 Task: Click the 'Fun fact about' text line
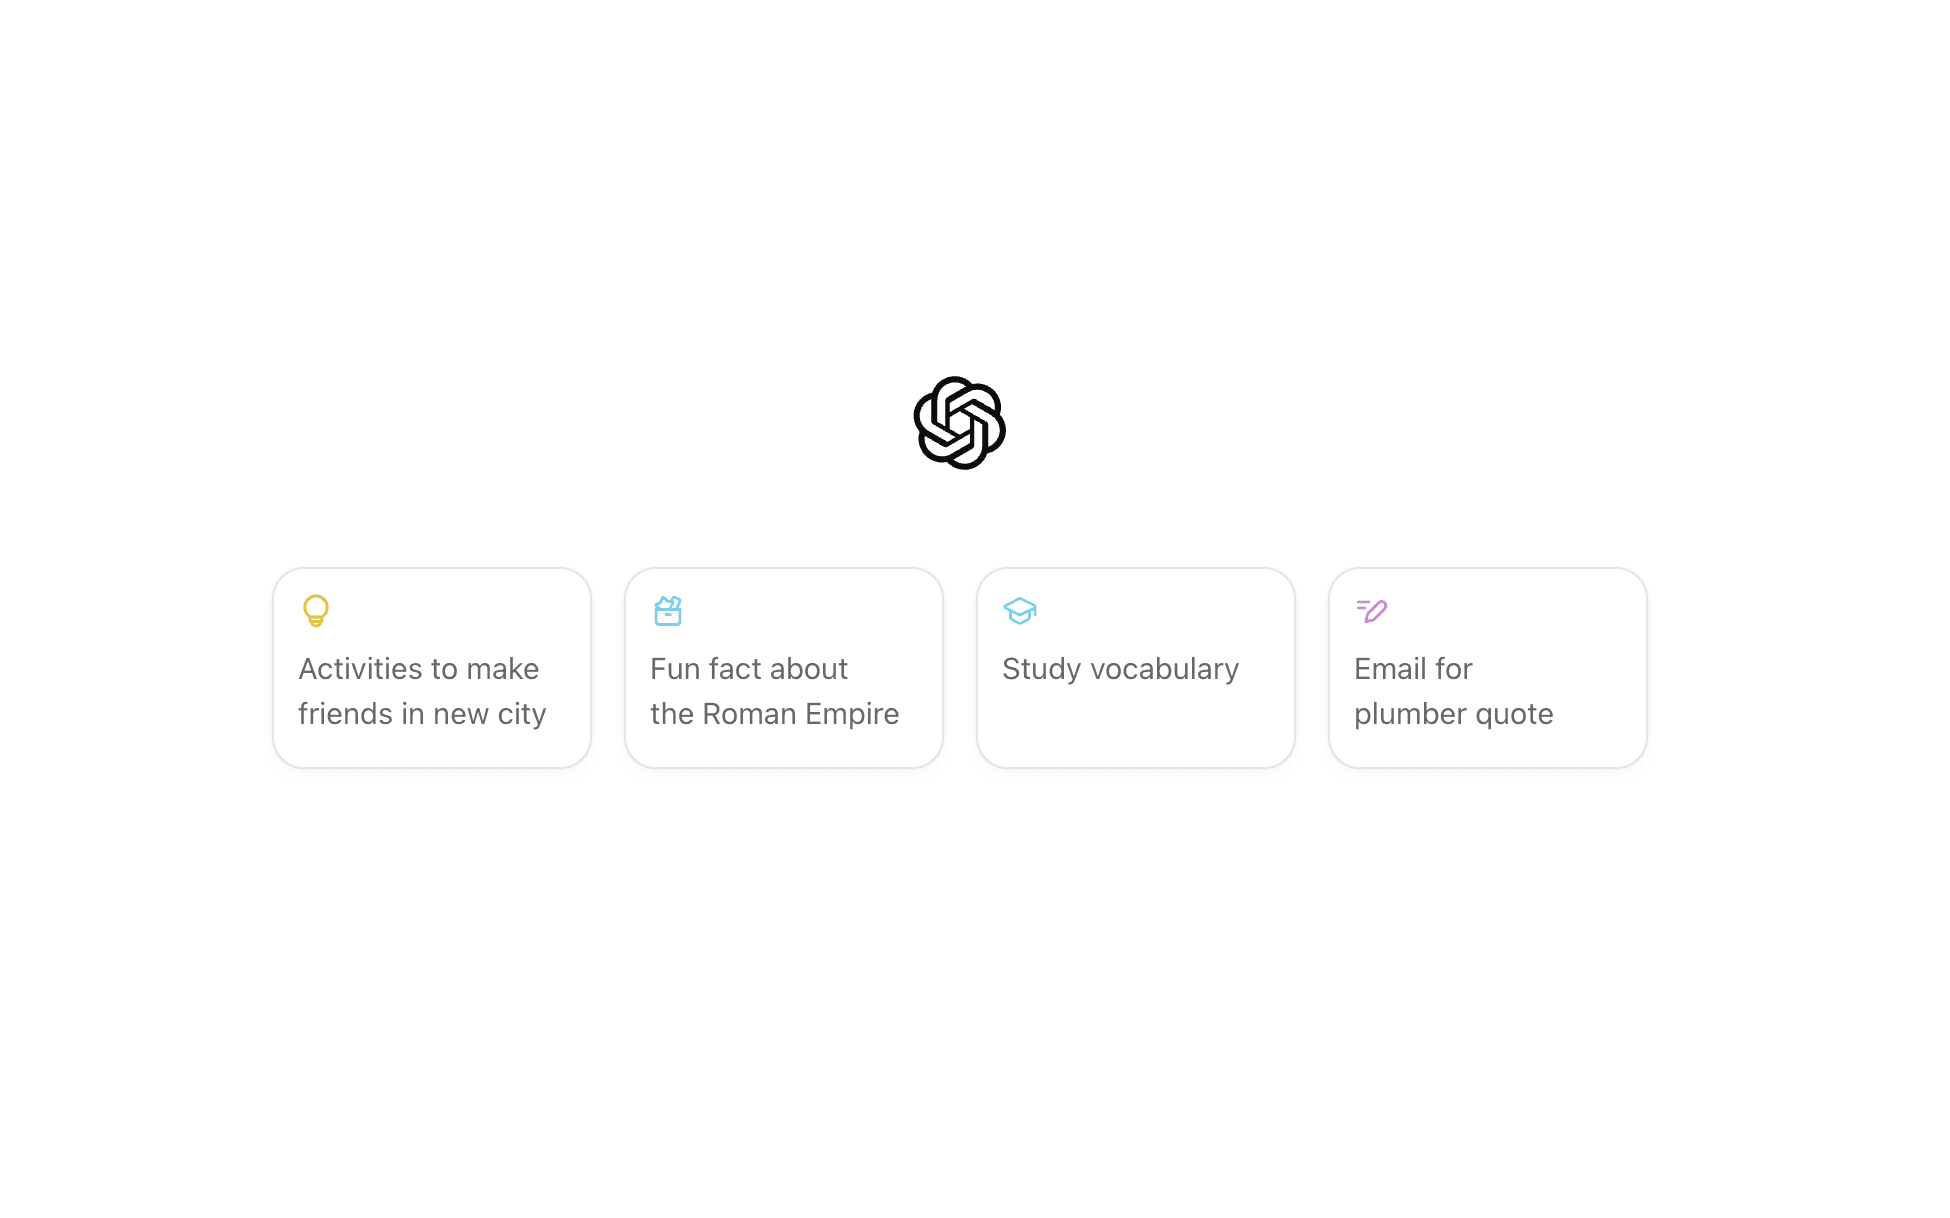click(x=749, y=669)
